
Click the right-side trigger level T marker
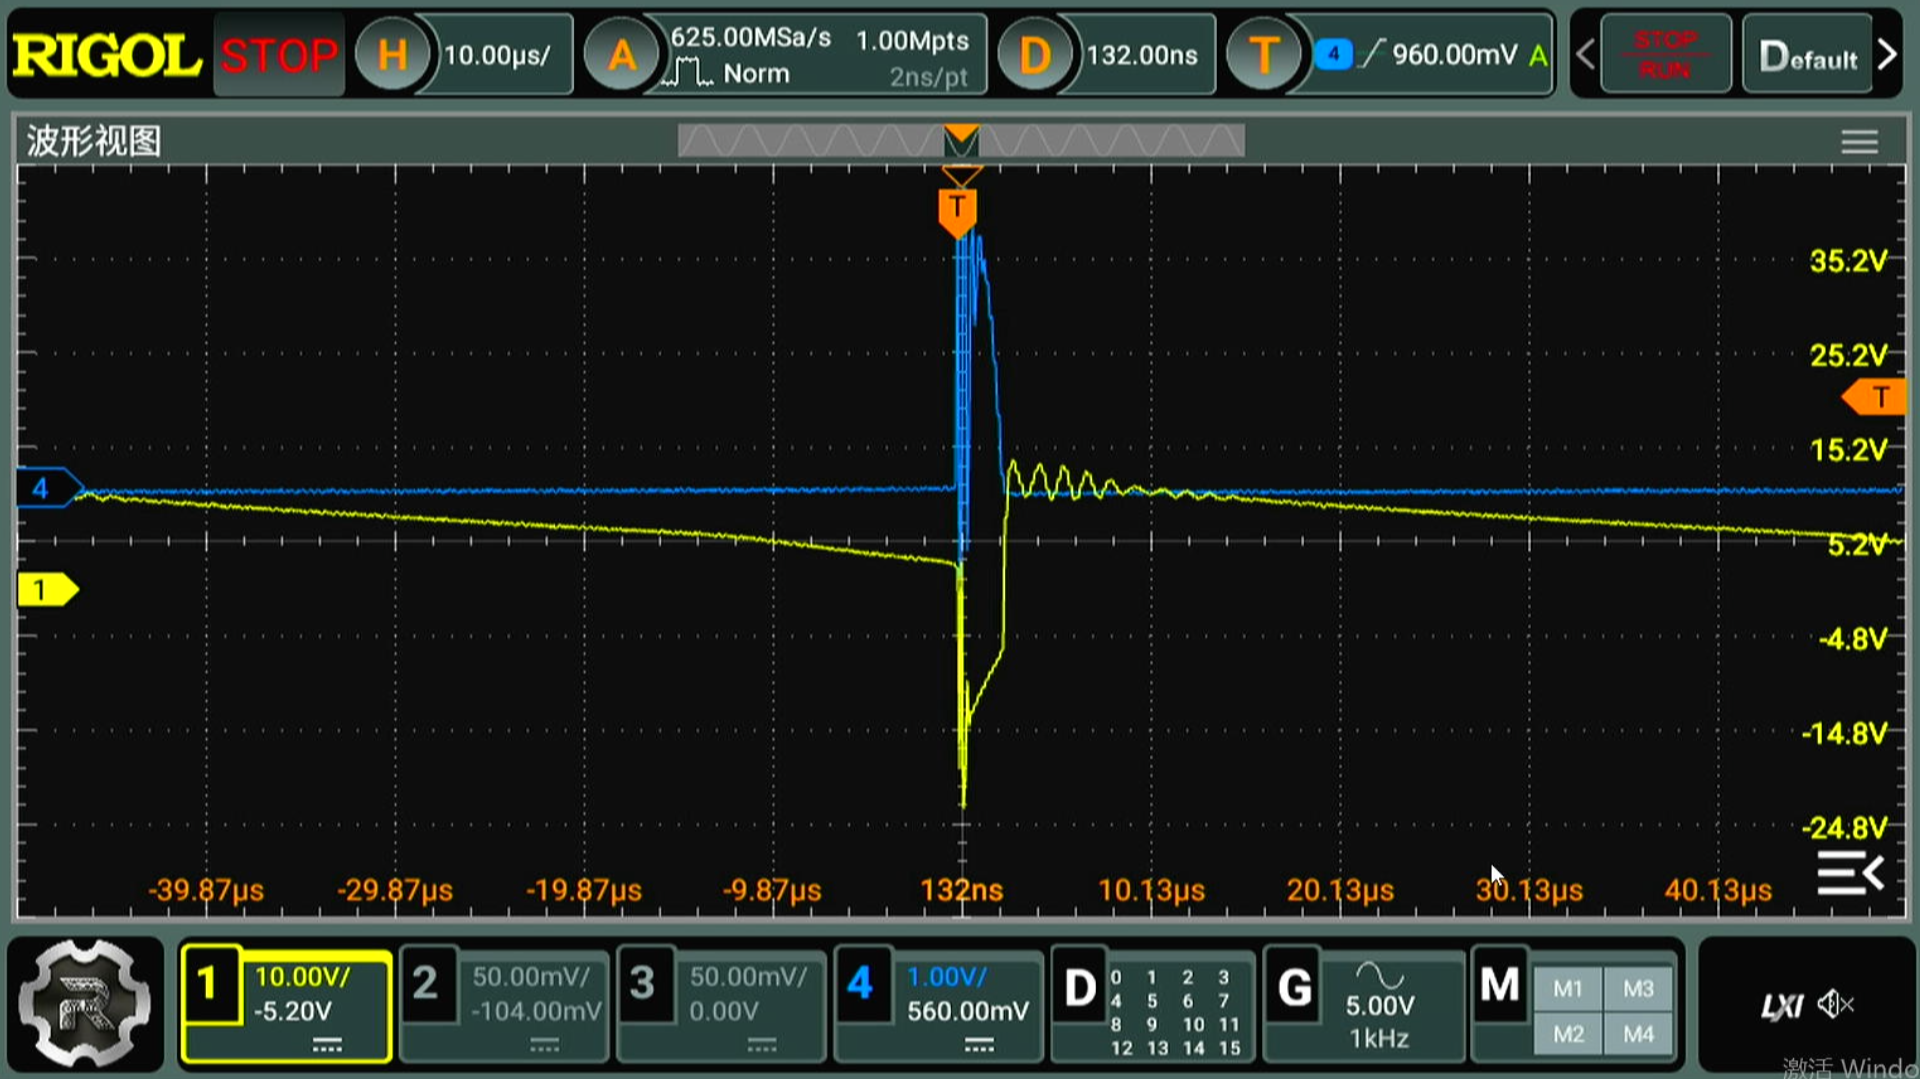pyautogui.click(x=1876, y=397)
